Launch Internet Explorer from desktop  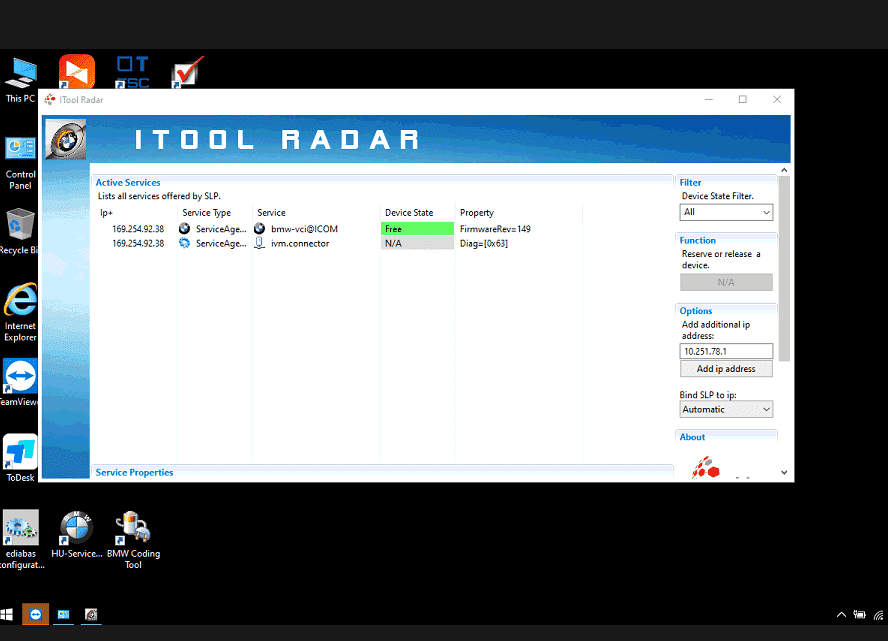click(x=20, y=313)
